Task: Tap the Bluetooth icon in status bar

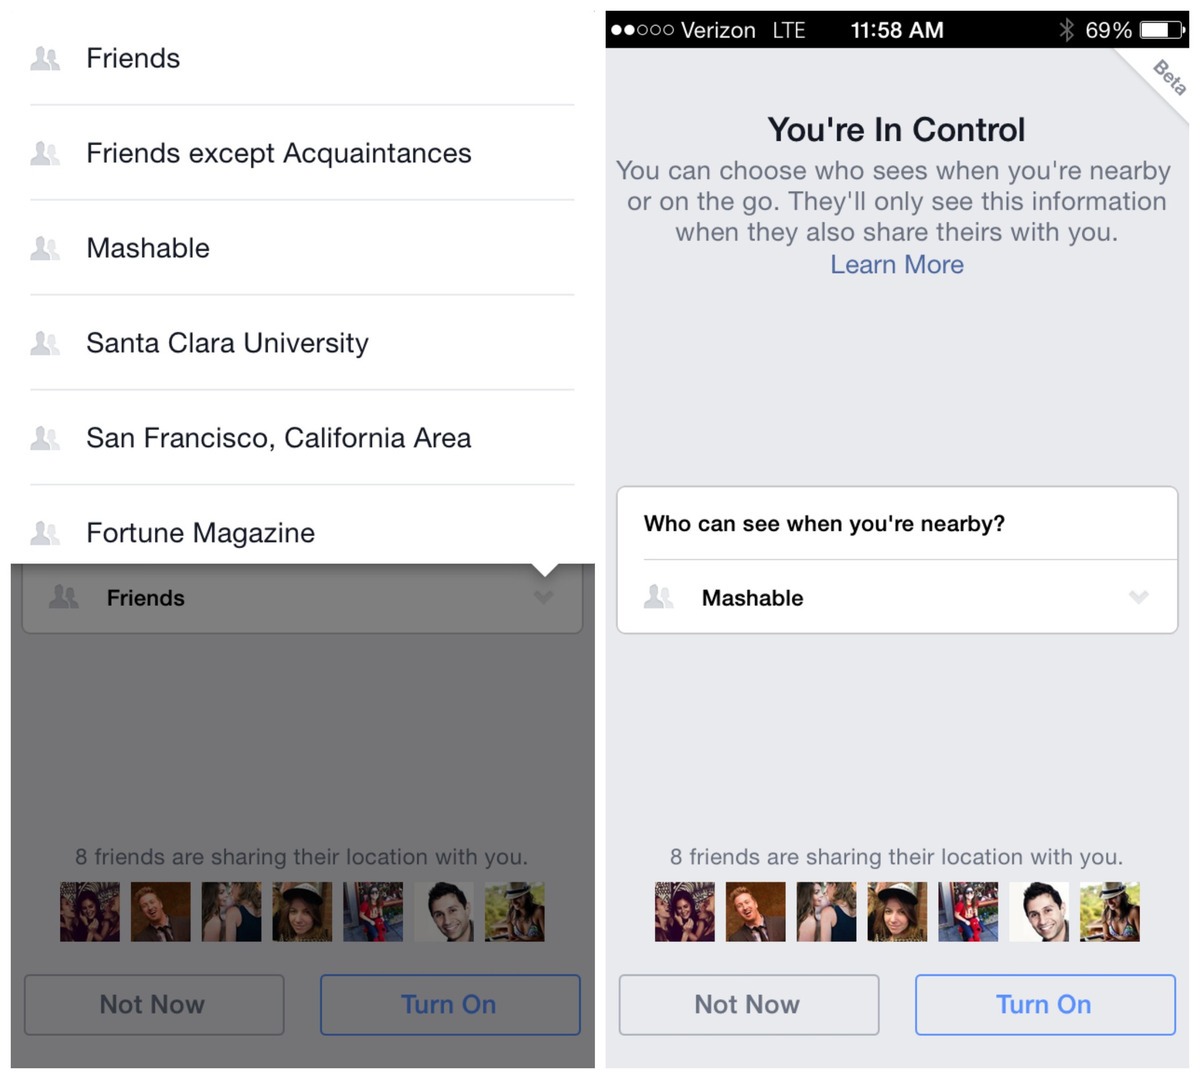Action: tap(1066, 30)
